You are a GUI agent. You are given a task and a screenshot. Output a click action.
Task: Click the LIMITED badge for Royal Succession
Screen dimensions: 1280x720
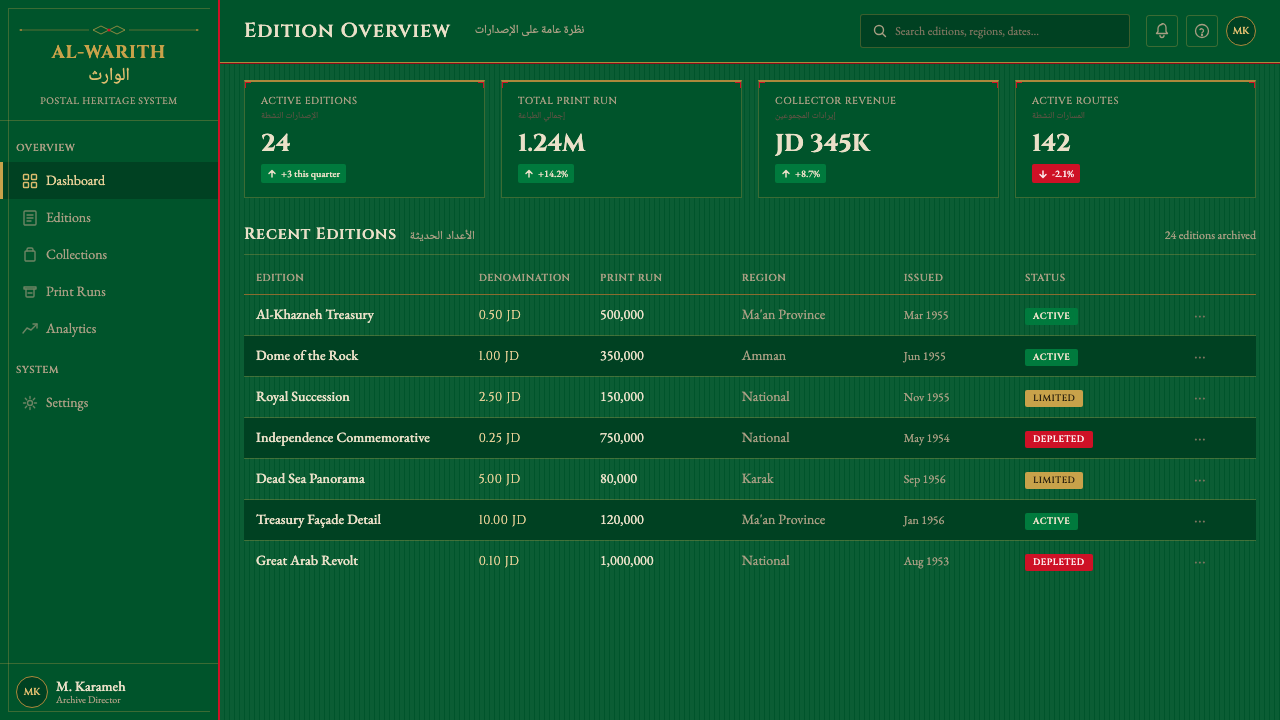point(1054,398)
